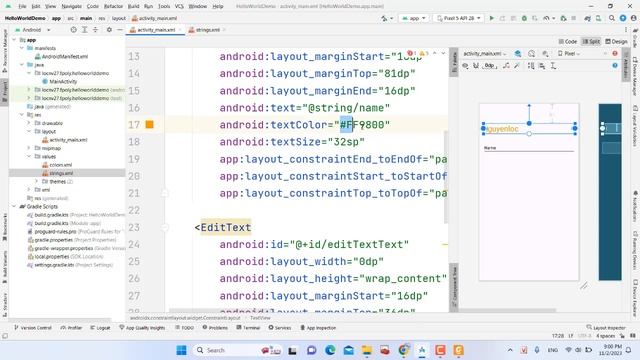Expand the themes folder
The image size is (640, 360).
point(36,181)
